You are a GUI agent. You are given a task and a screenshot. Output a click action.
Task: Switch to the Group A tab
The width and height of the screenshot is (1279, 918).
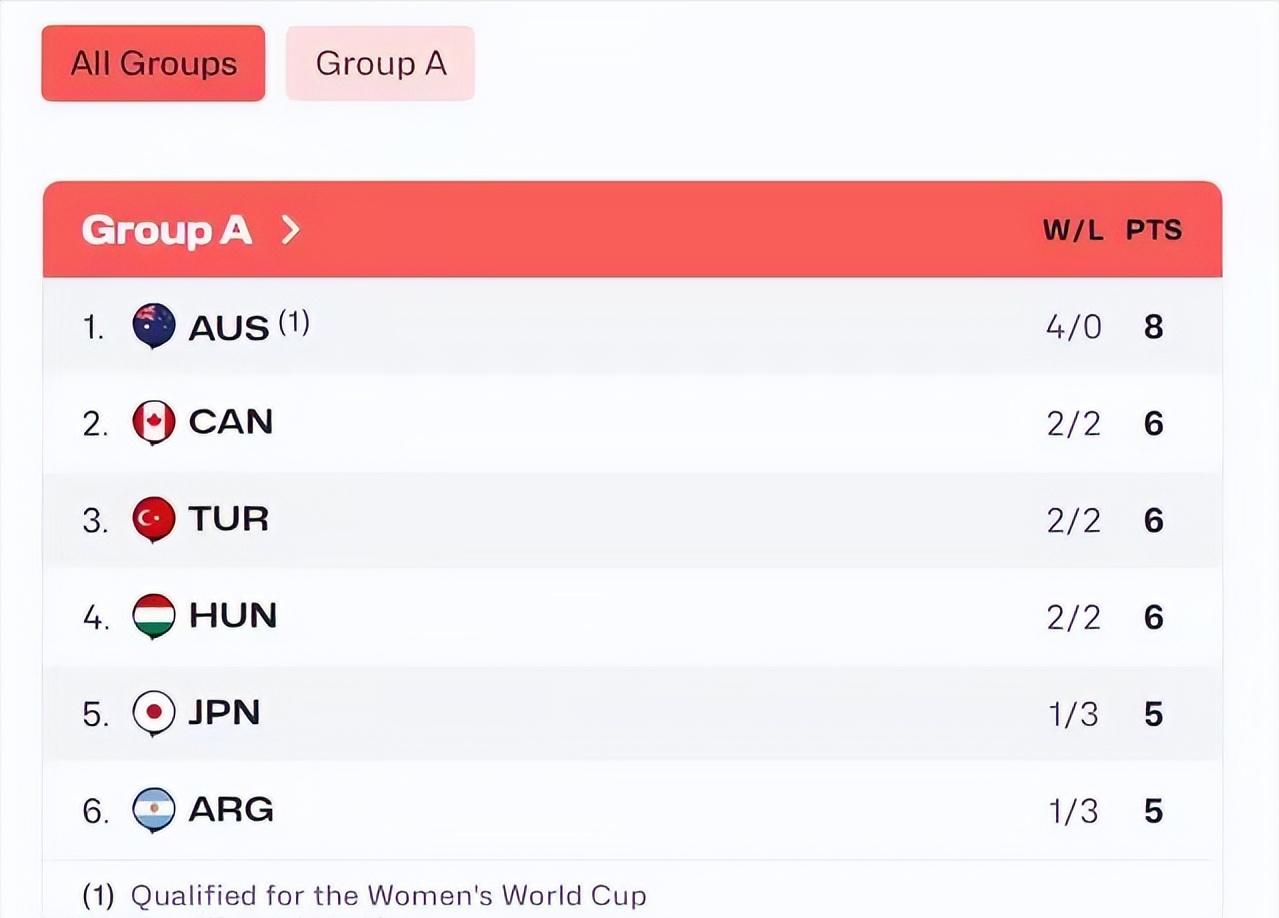[x=380, y=64]
